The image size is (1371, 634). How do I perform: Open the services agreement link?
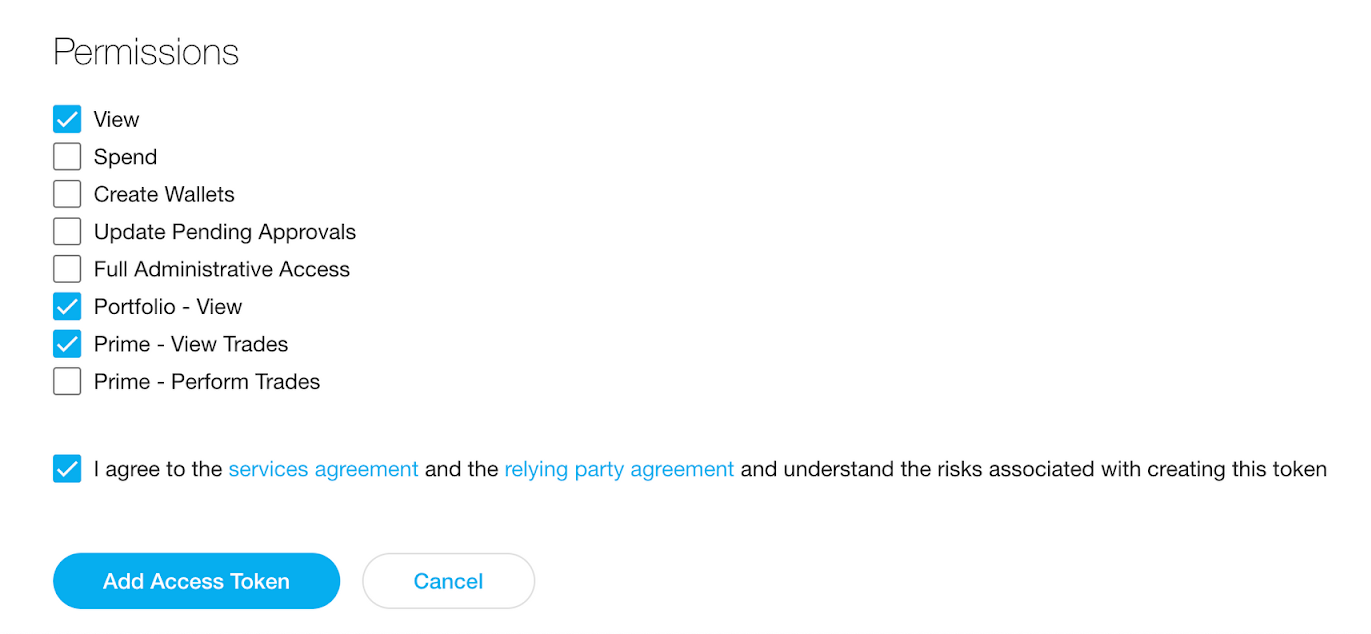[x=323, y=469]
